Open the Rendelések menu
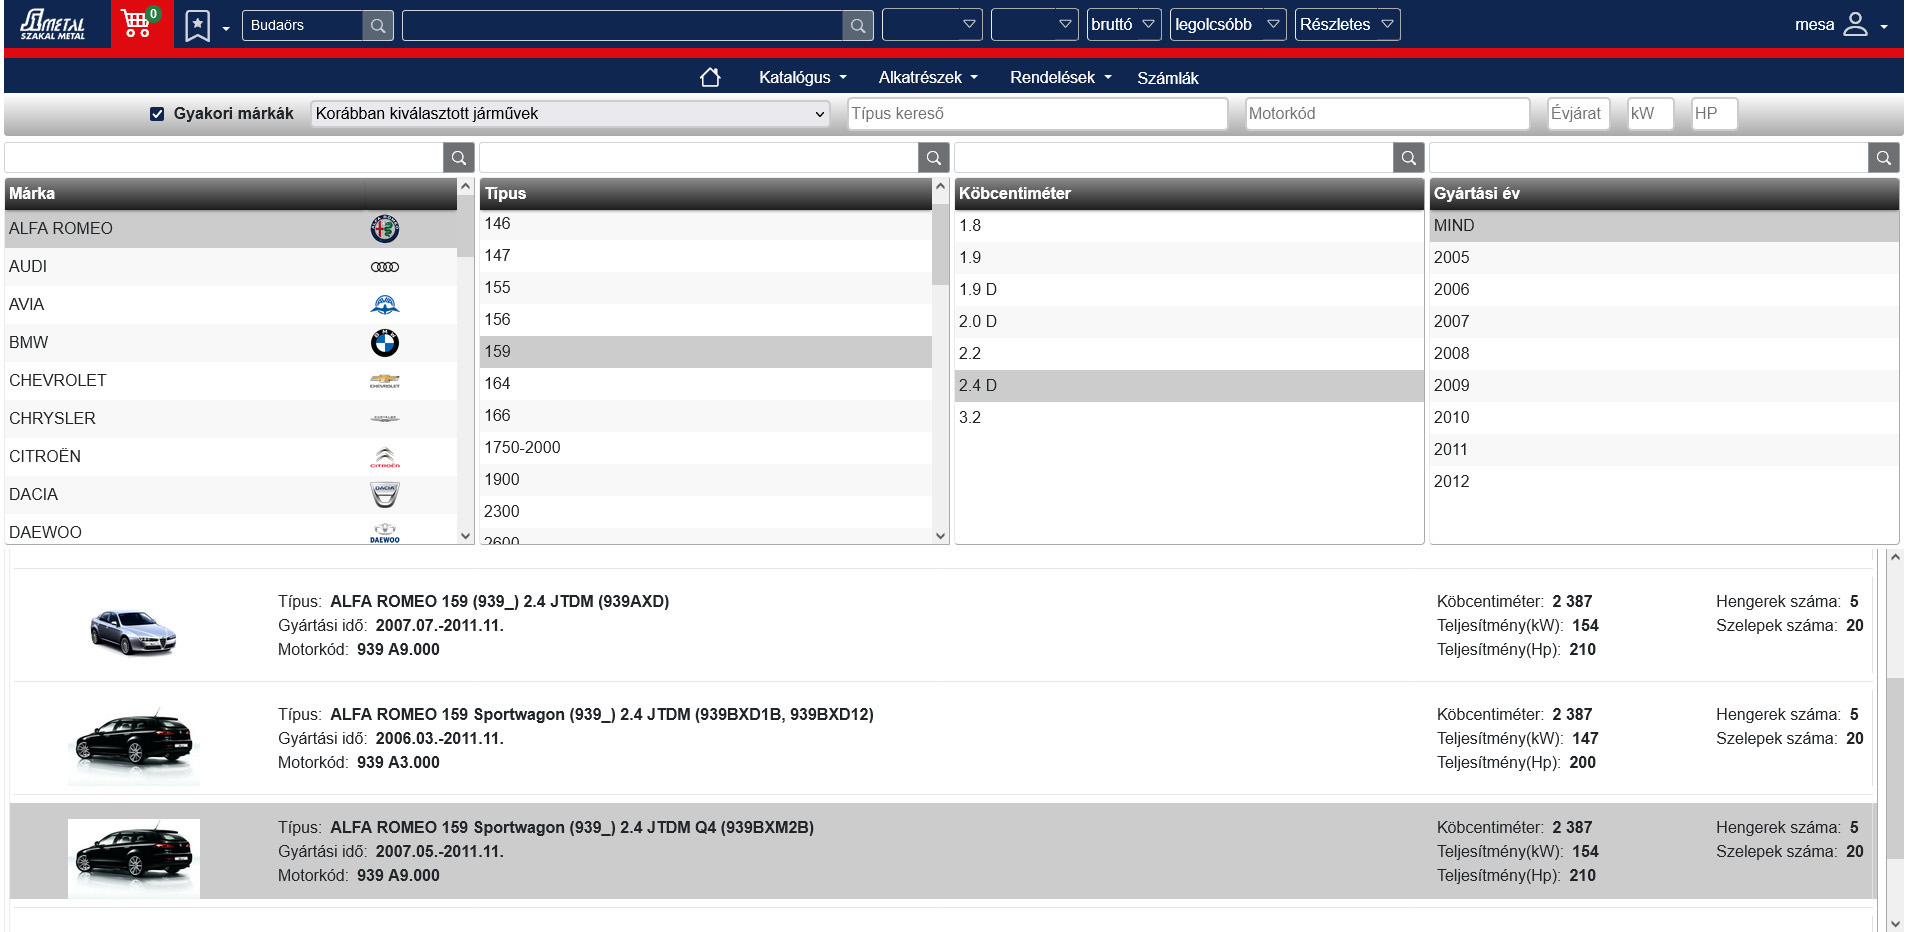The image size is (1908, 932). (1061, 77)
